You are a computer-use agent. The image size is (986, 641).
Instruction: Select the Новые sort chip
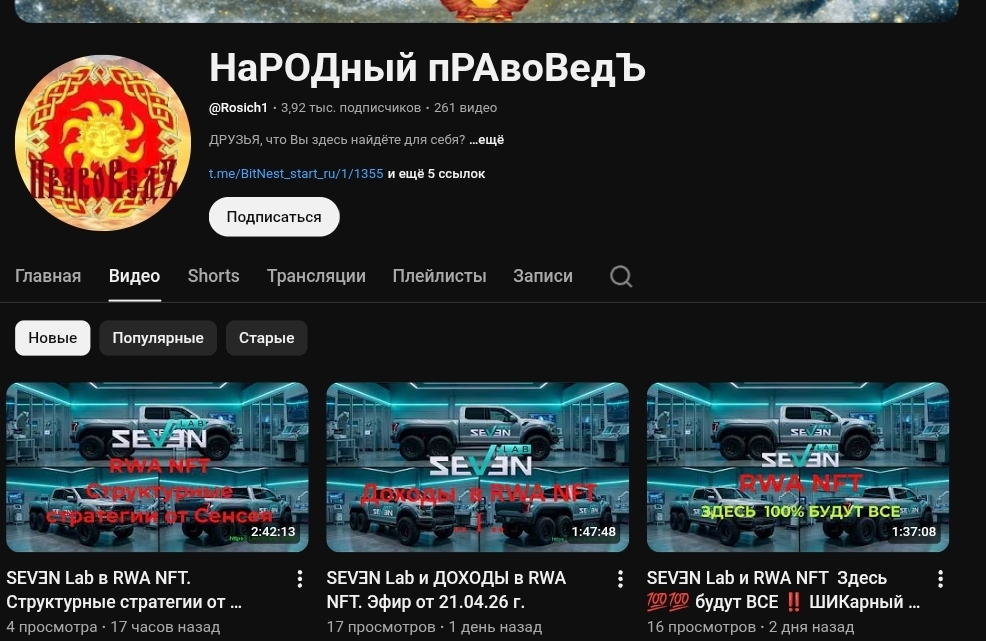pos(53,338)
